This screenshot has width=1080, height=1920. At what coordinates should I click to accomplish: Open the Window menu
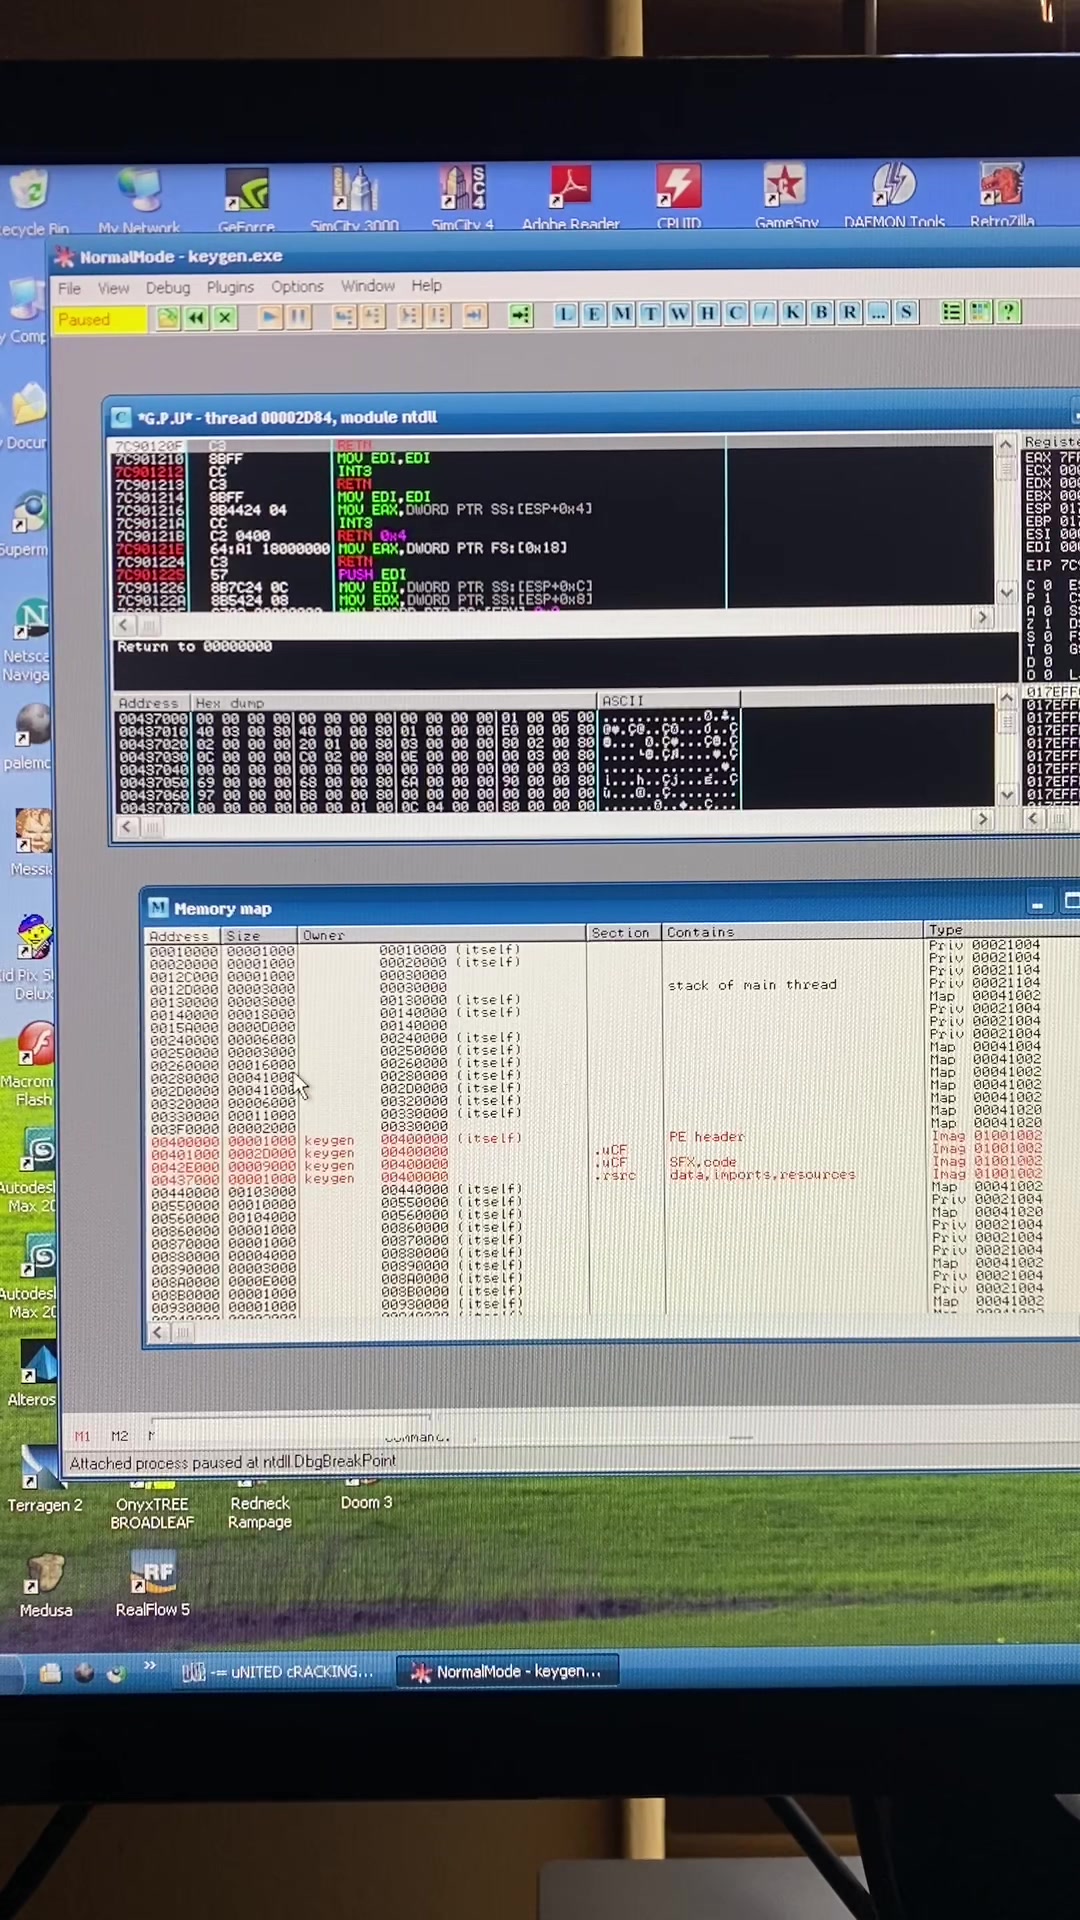(x=367, y=286)
